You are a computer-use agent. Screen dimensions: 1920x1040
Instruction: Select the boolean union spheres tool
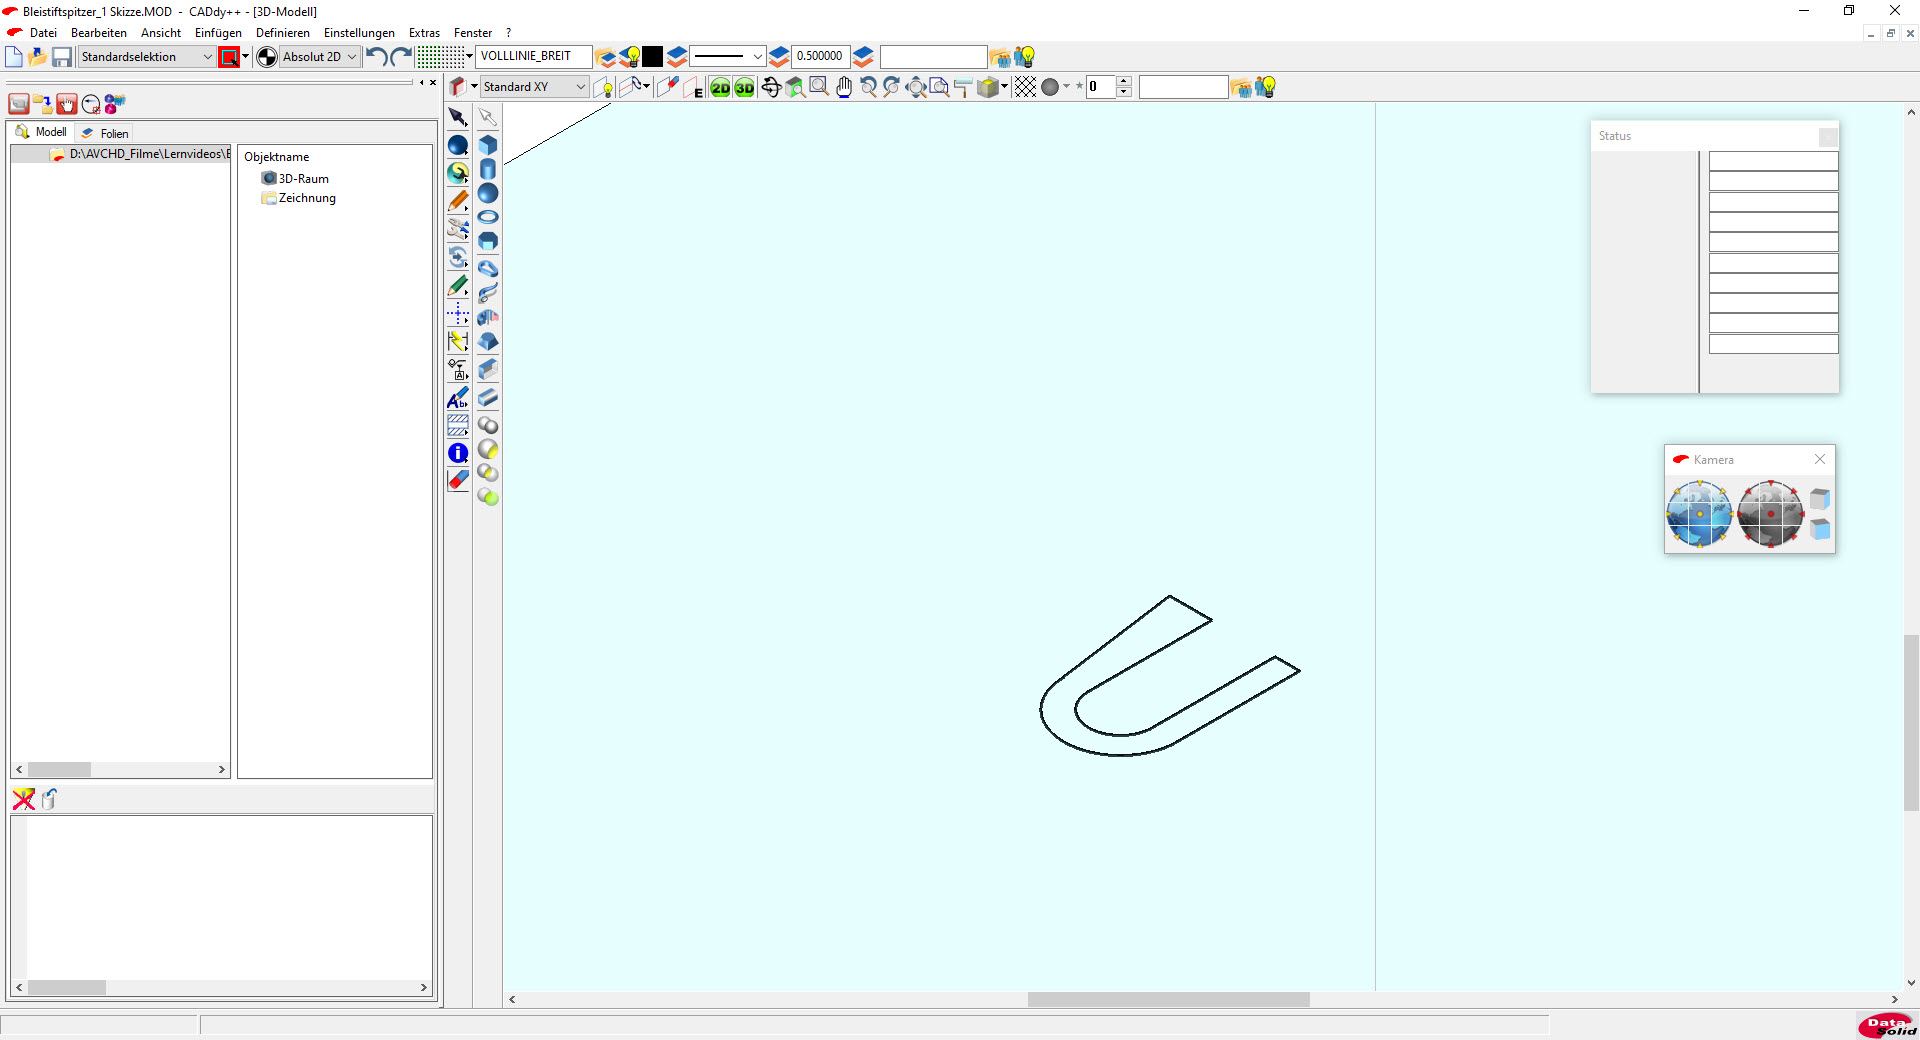[x=488, y=425]
